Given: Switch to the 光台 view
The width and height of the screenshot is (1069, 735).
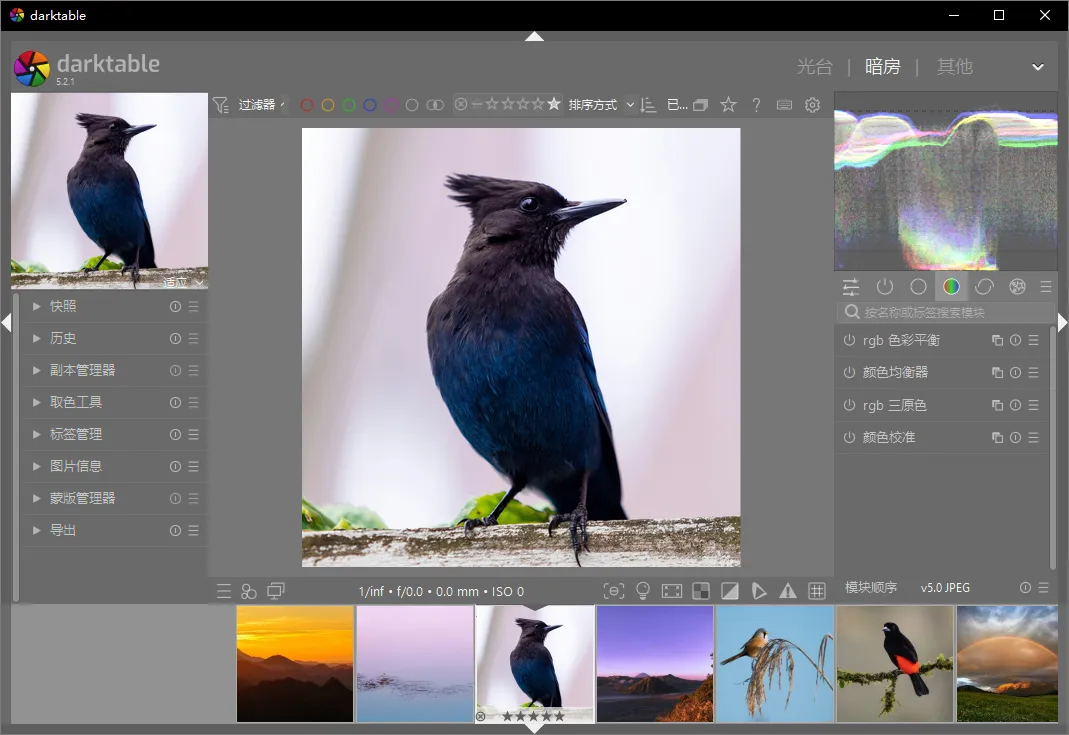Looking at the screenshot, I should (x=814, y=67).
